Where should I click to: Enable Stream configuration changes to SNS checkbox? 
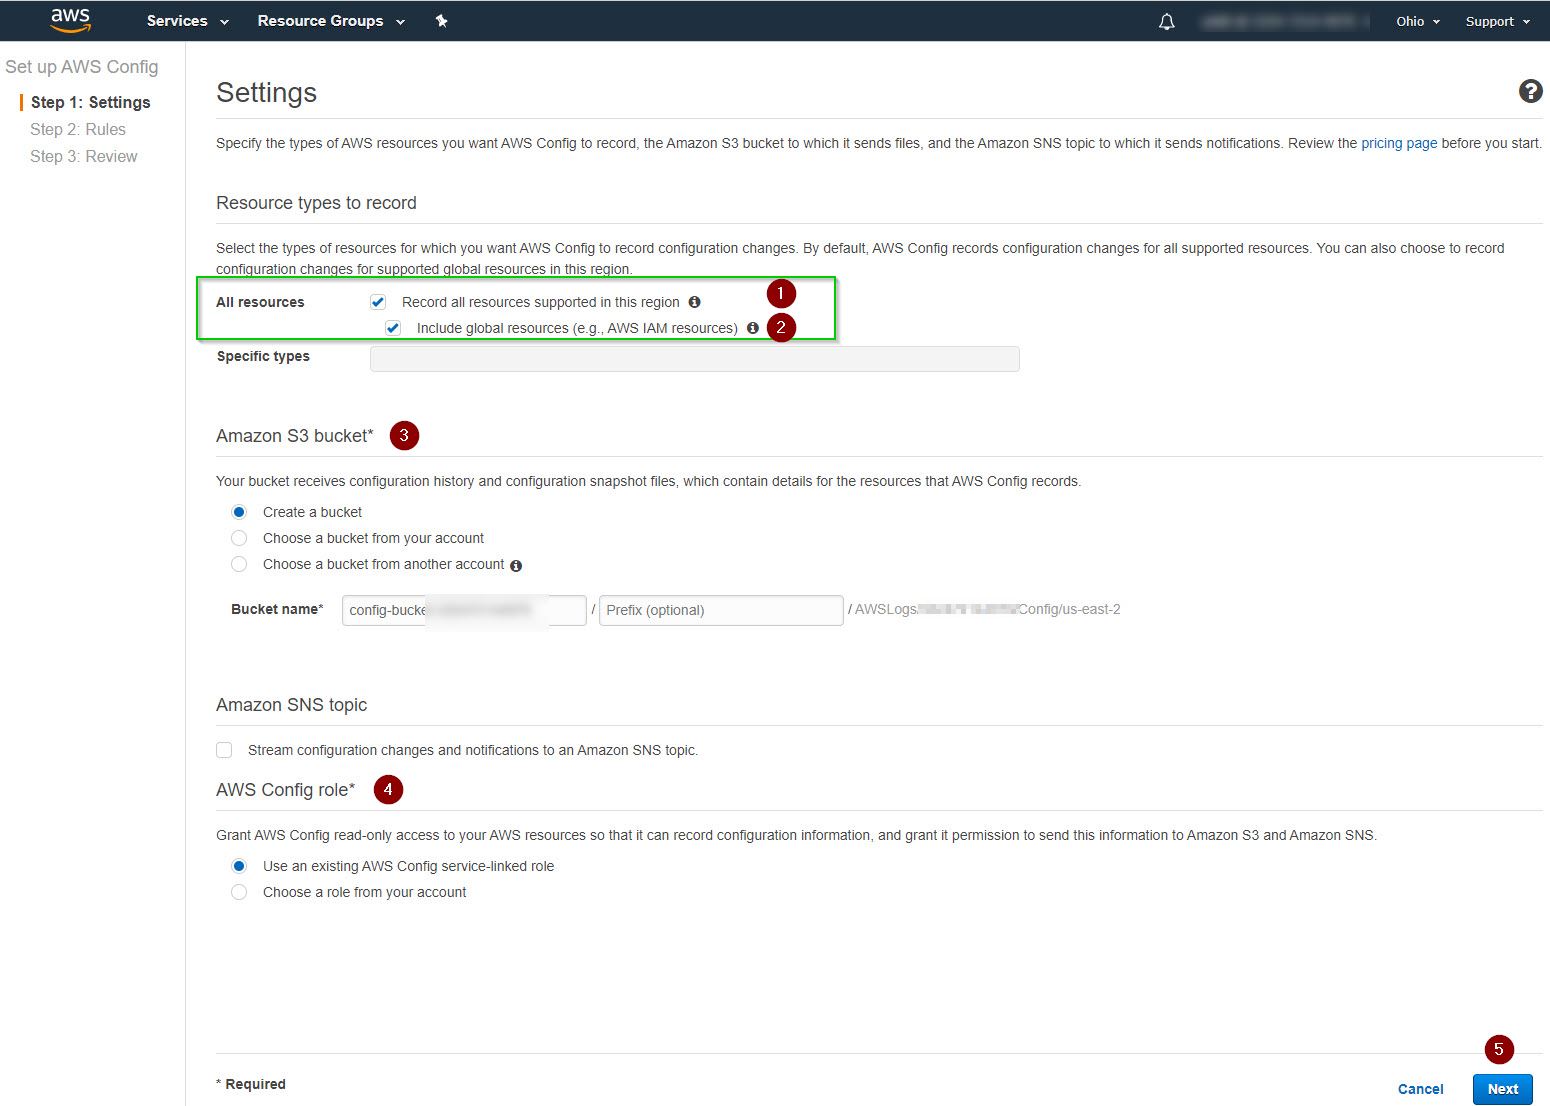tap(224, 750)
